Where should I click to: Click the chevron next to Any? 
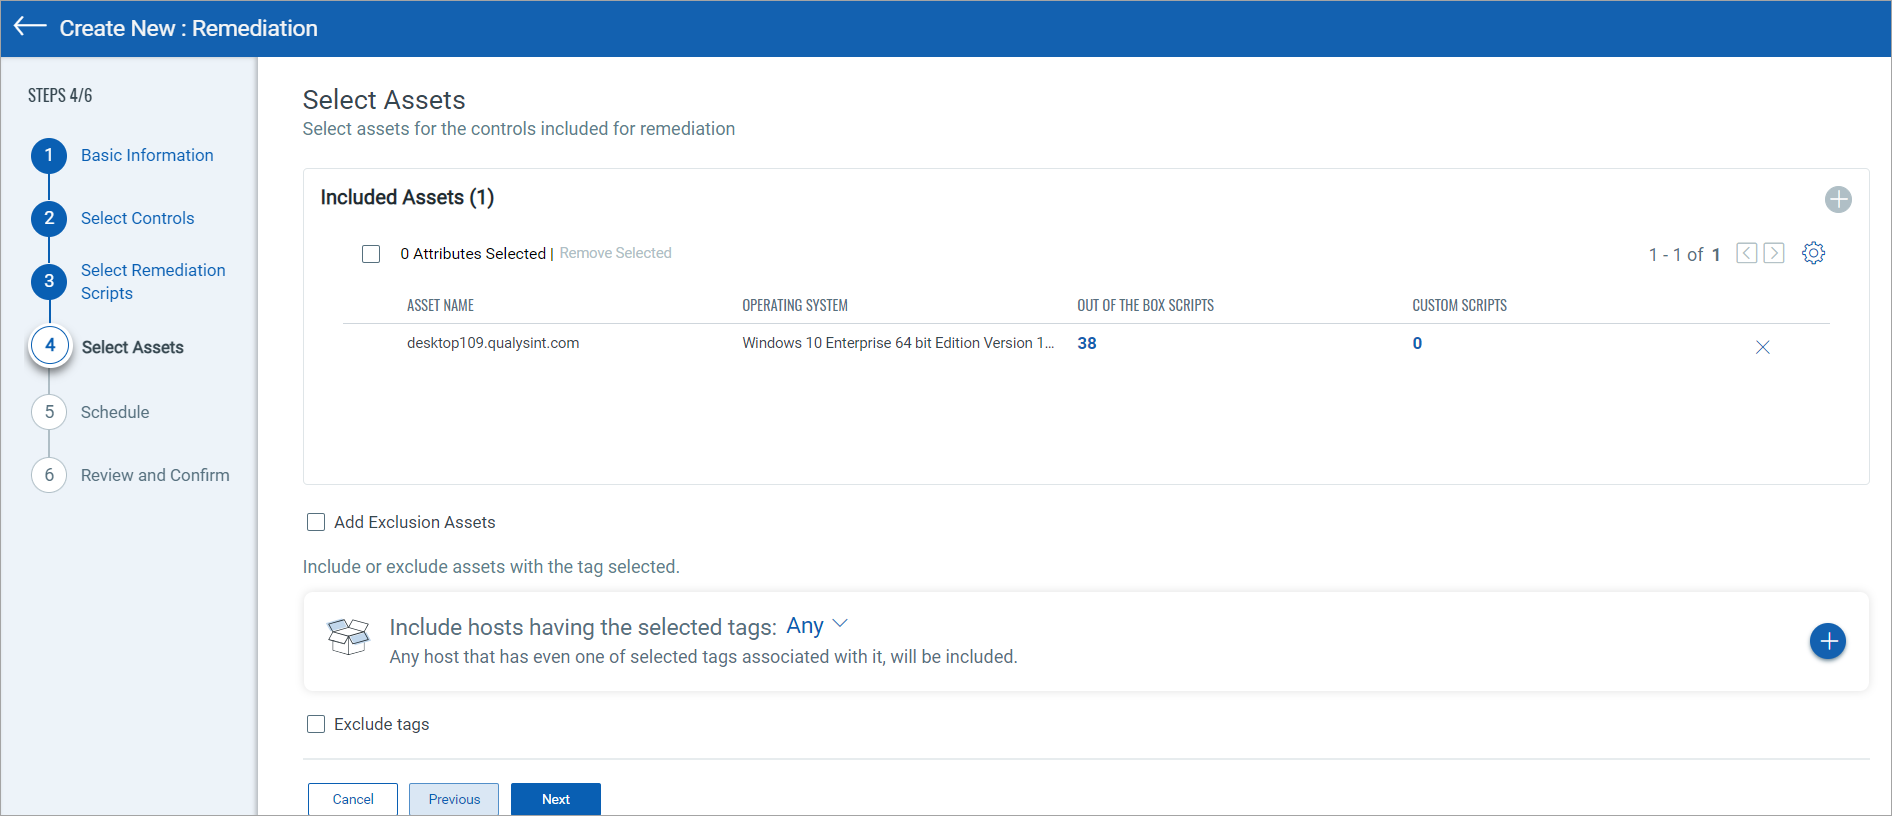point(840,624)
